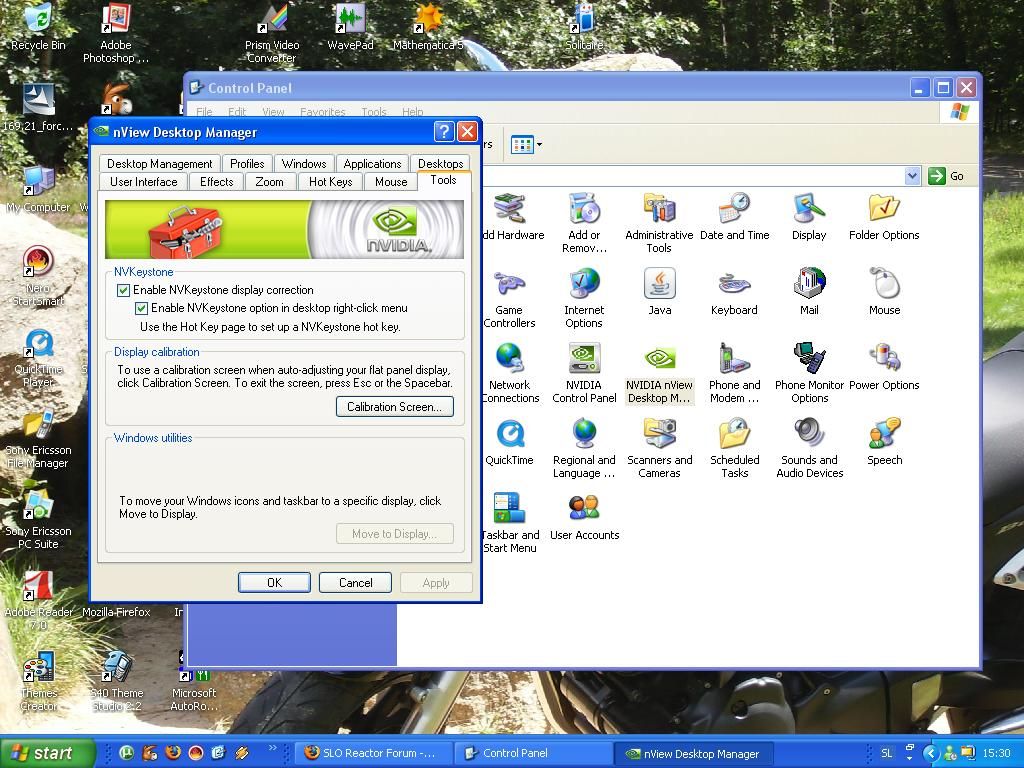Open the Date and Time applet
Image resolution: width=1024 pixels, height=768 pixels.
[734, 216]
